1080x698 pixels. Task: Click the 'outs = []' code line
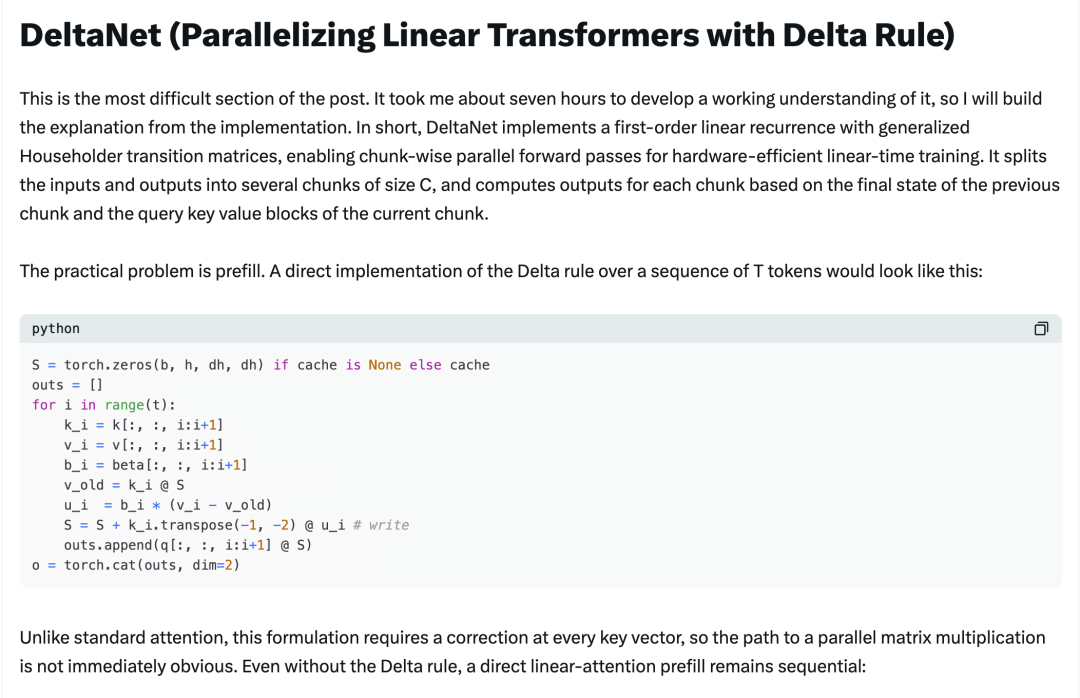tap(67, 384)
